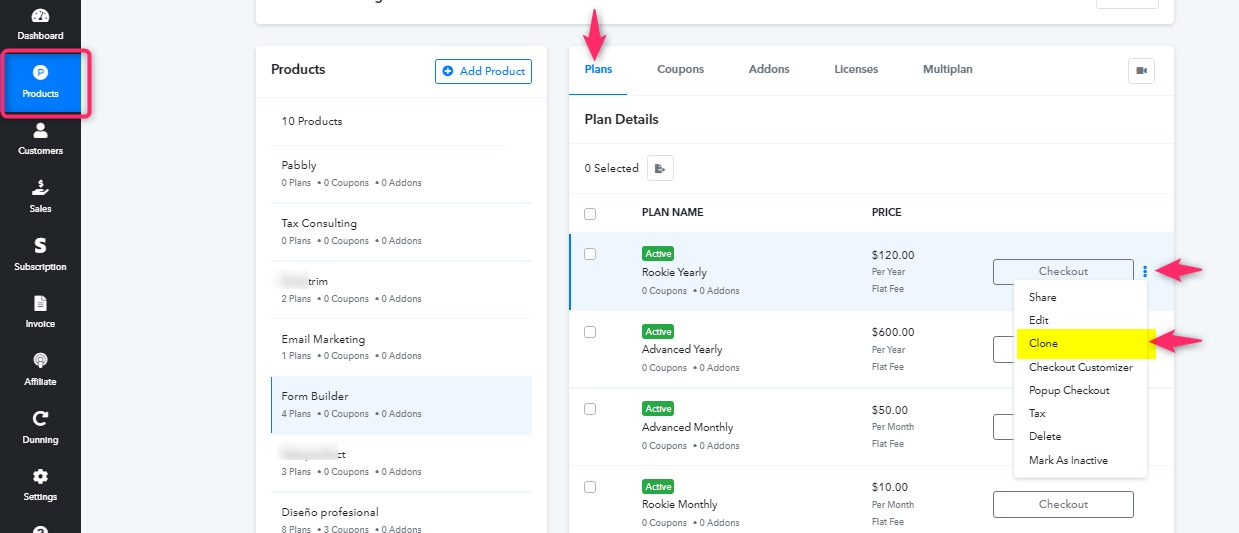This screenshot has width=1239, height=533.
Task: Click the PRICE column header
Action: click(886, 212)
